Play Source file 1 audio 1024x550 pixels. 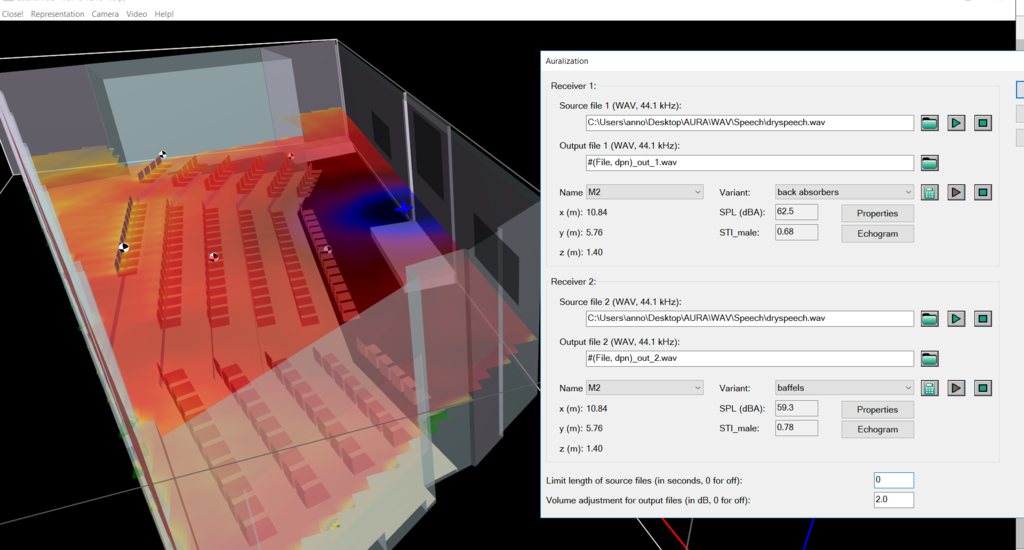956,123
